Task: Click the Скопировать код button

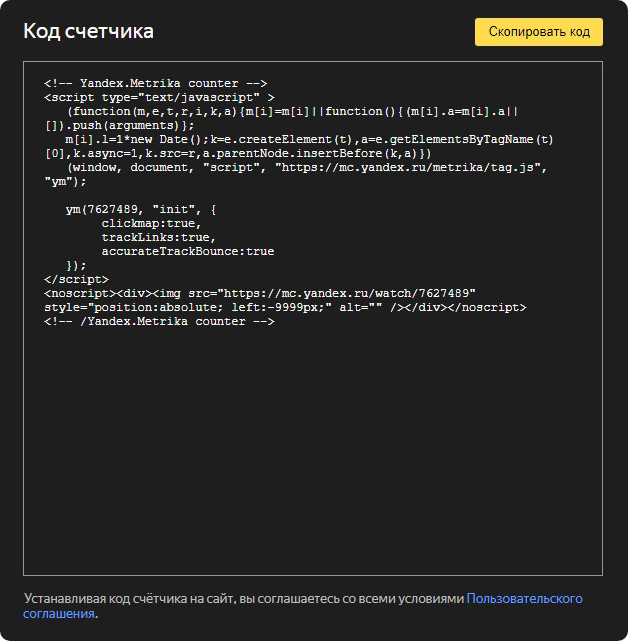Action: [538, 32]
